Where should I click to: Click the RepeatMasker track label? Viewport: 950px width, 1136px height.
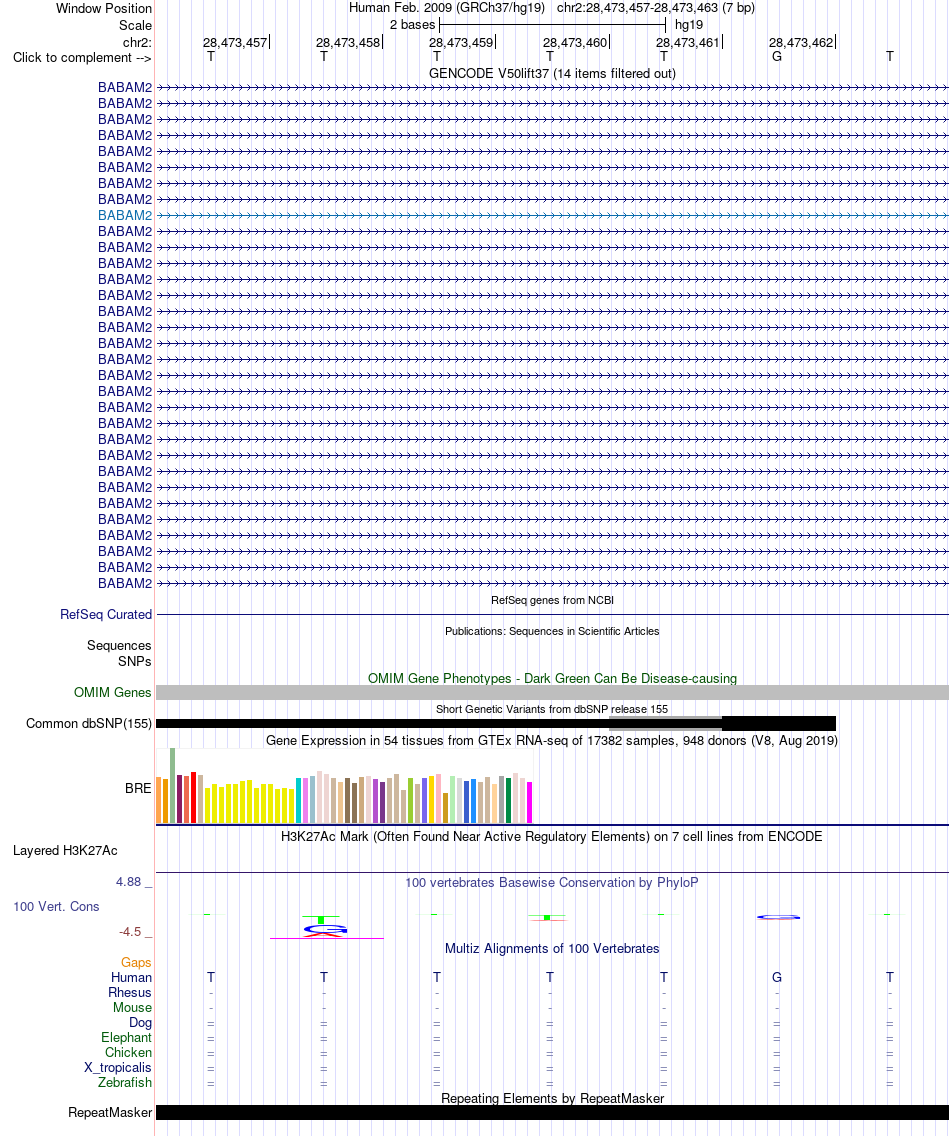pos(110,1113)
